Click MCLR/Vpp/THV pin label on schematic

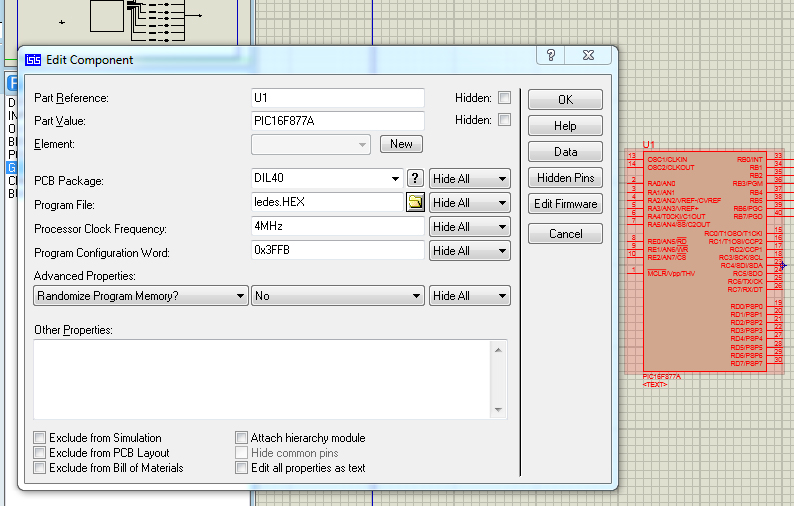[x=671, y=274]
